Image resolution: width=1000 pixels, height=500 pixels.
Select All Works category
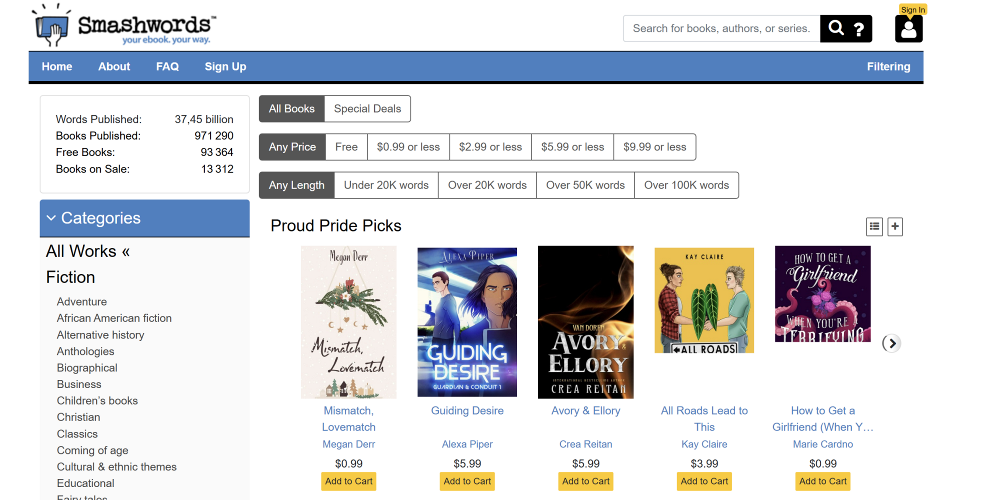click(x=88, y=251)
